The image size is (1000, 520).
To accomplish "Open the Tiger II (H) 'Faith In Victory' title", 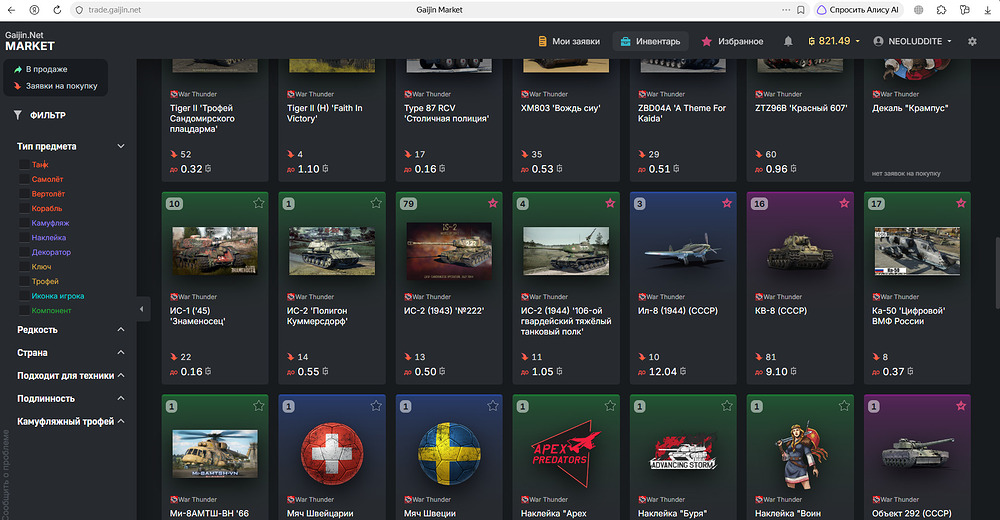I will point(325,113).
